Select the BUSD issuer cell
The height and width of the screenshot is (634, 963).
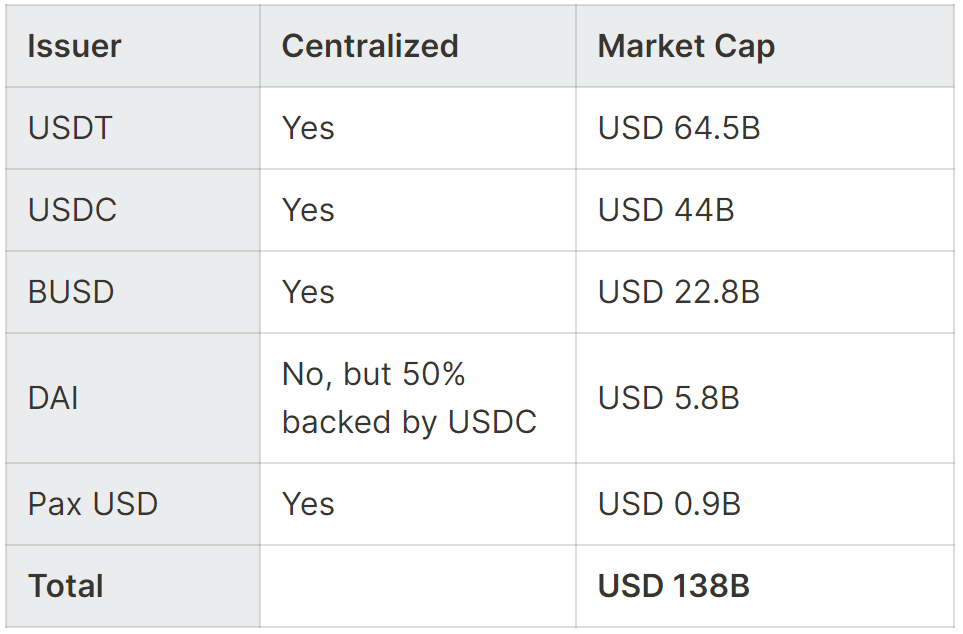(133, 292)
